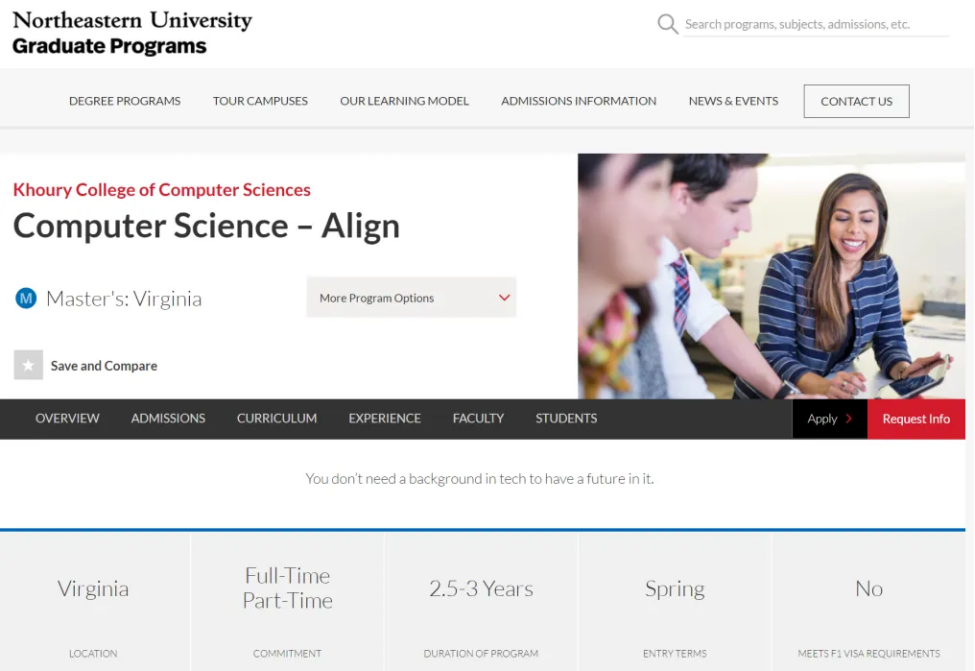Open the Tour Campuses menu
Image resolution: width=975 pixels, height=671 pixels.
click(260, 101)
